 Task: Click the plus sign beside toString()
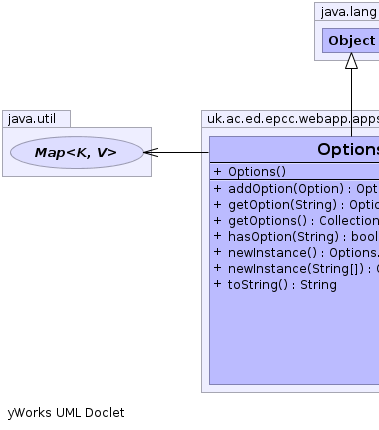point(217,284)
